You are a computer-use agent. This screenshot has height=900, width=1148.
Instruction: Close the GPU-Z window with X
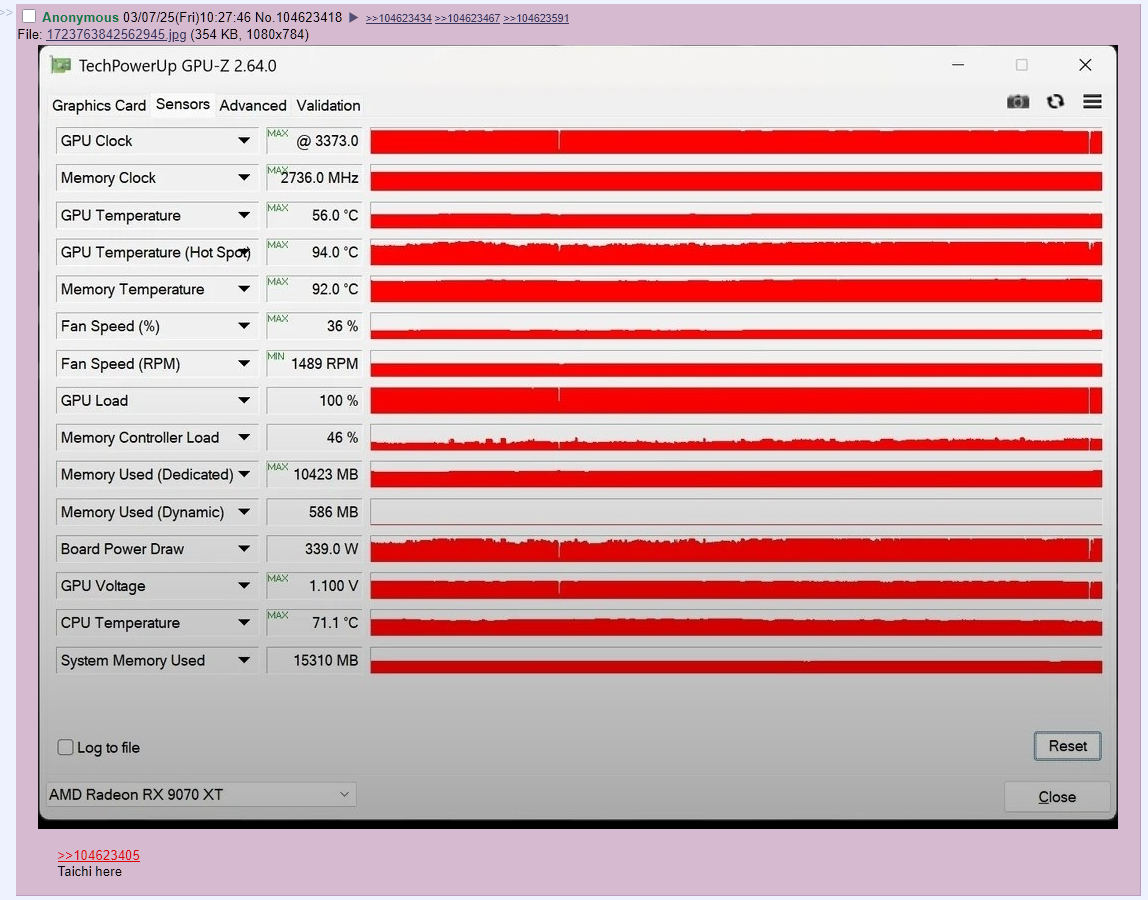click(1085, 64)
